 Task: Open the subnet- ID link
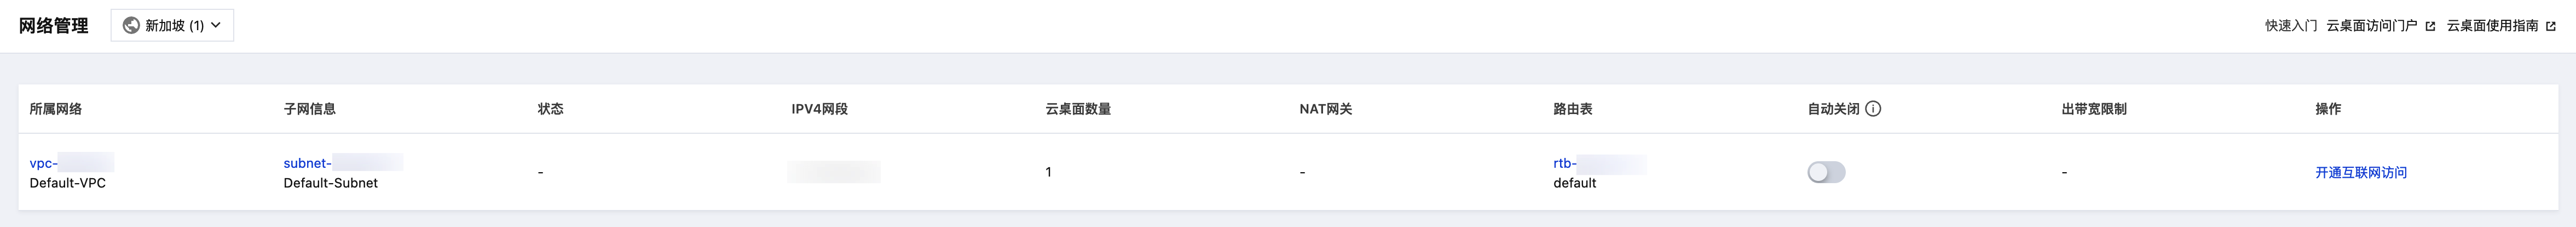tap(307, 163)
